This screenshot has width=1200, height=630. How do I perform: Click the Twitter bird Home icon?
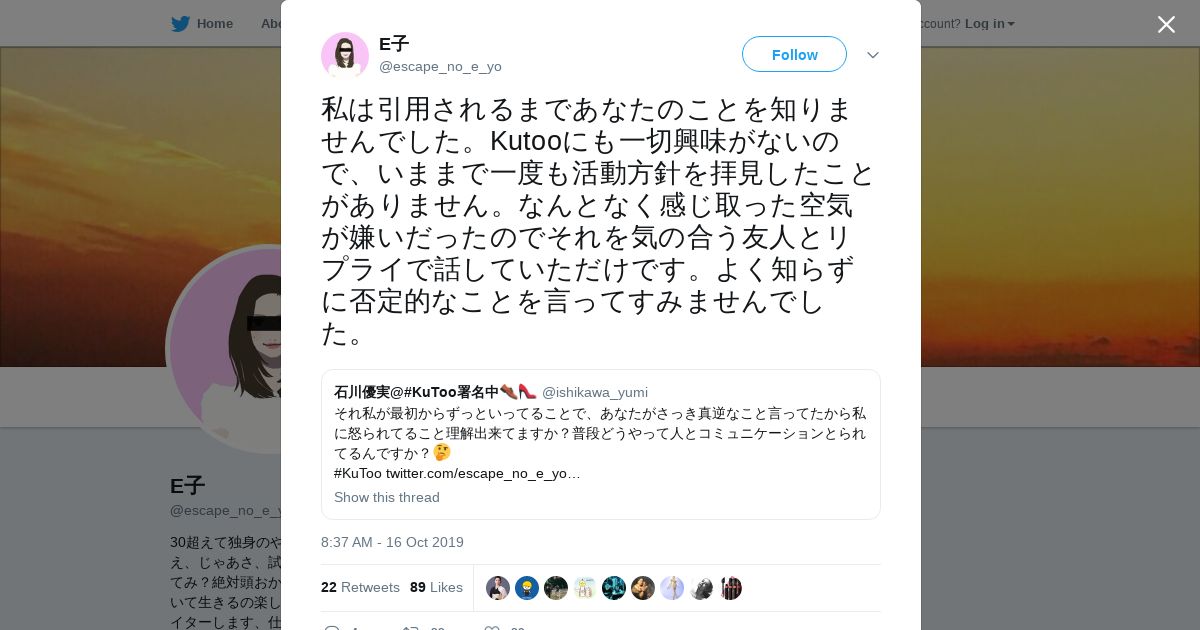[x=180, y=23]
